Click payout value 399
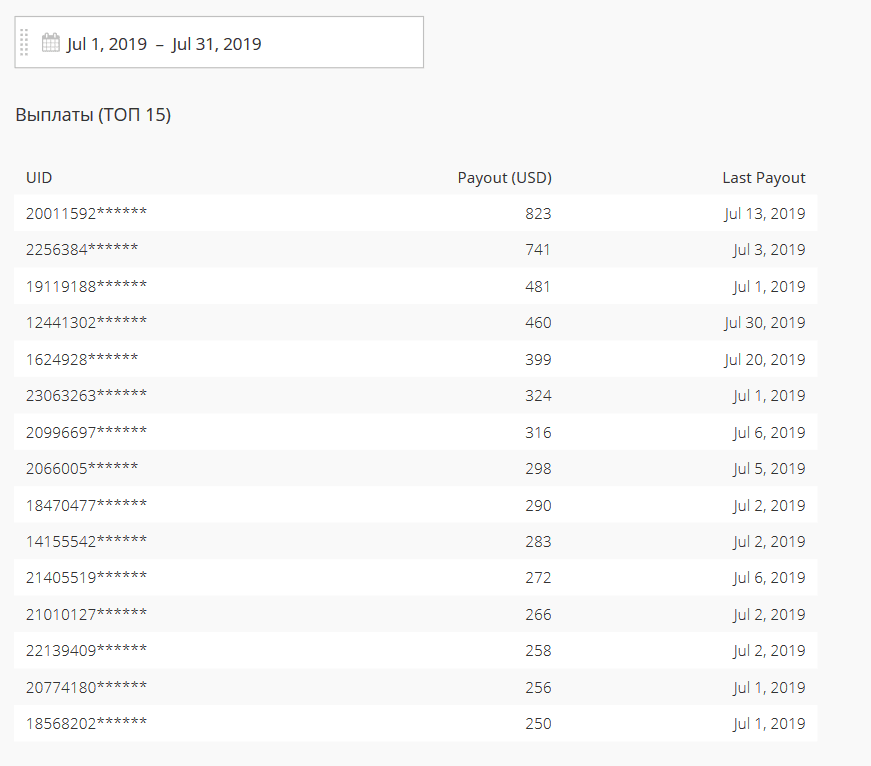This screenshot has height=766, width=871. coord(538,359)
